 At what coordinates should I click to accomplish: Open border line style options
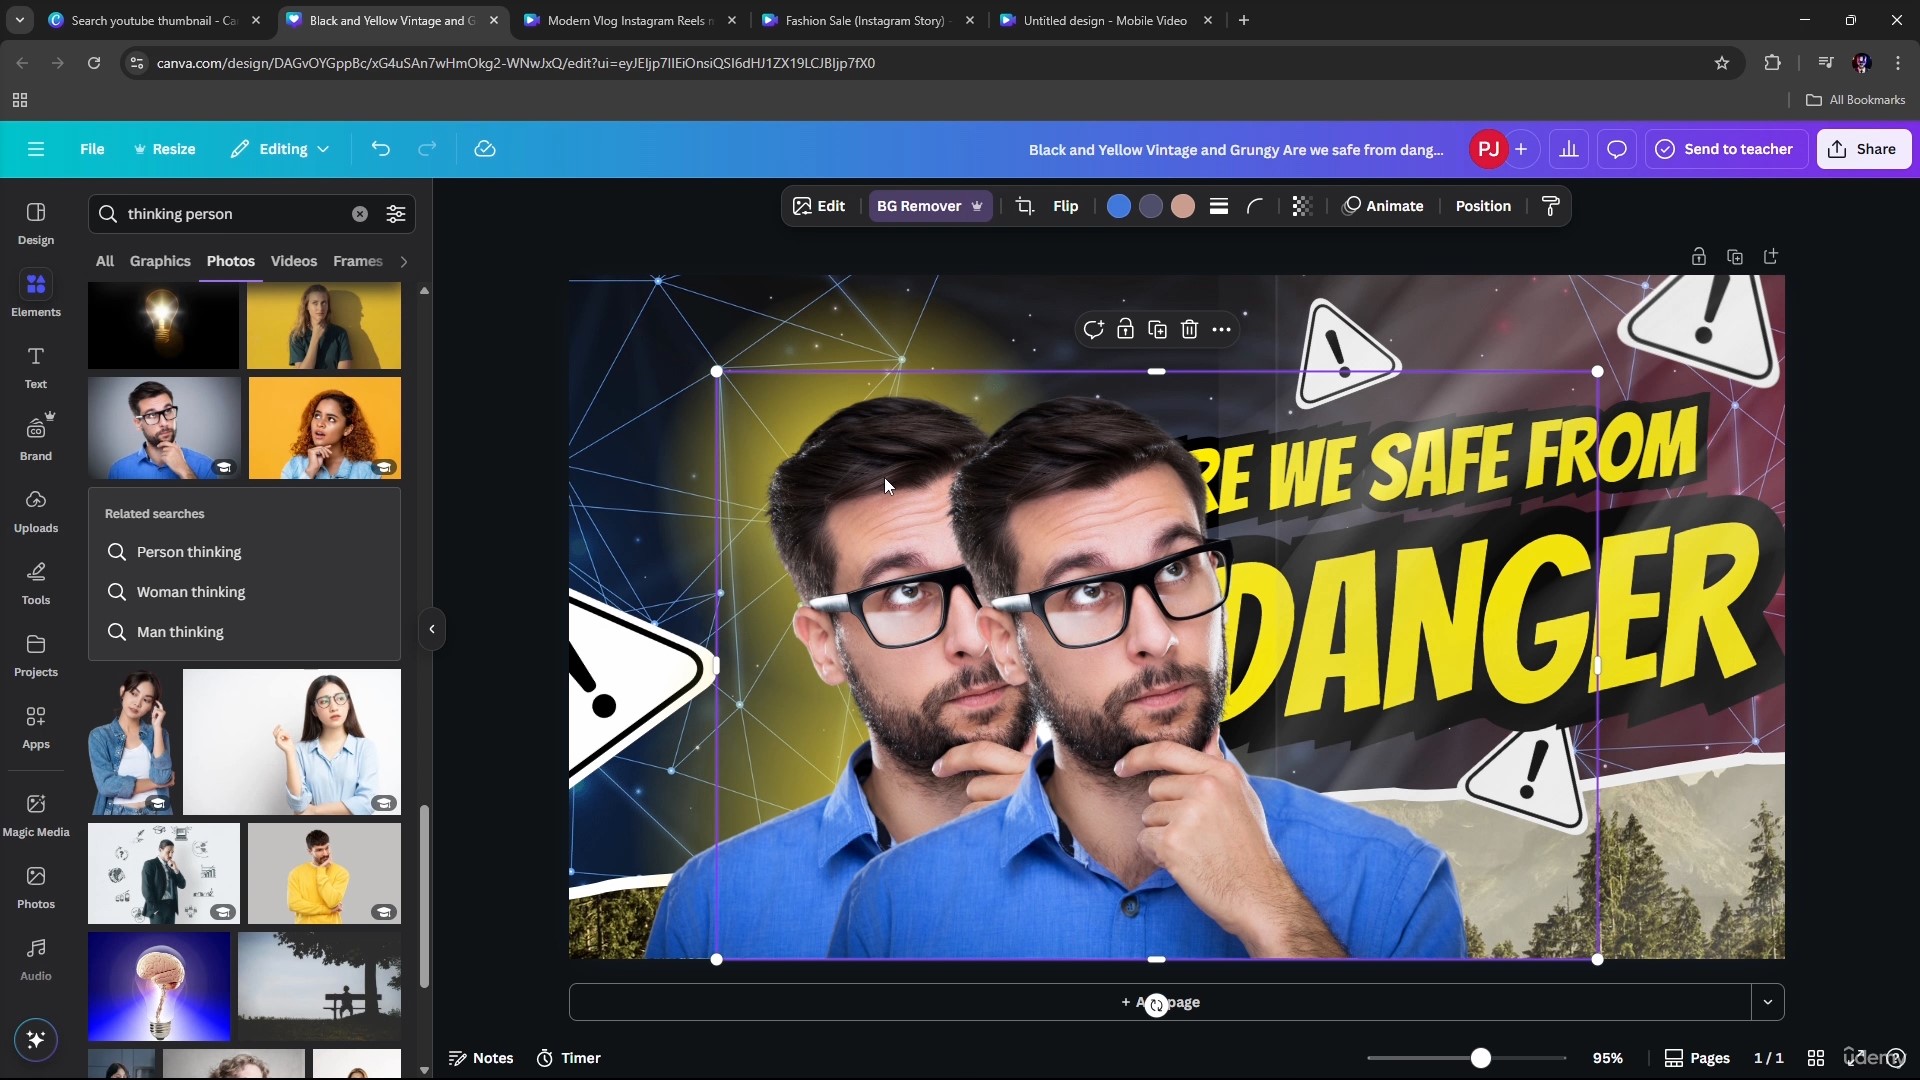coord(1219,206)
